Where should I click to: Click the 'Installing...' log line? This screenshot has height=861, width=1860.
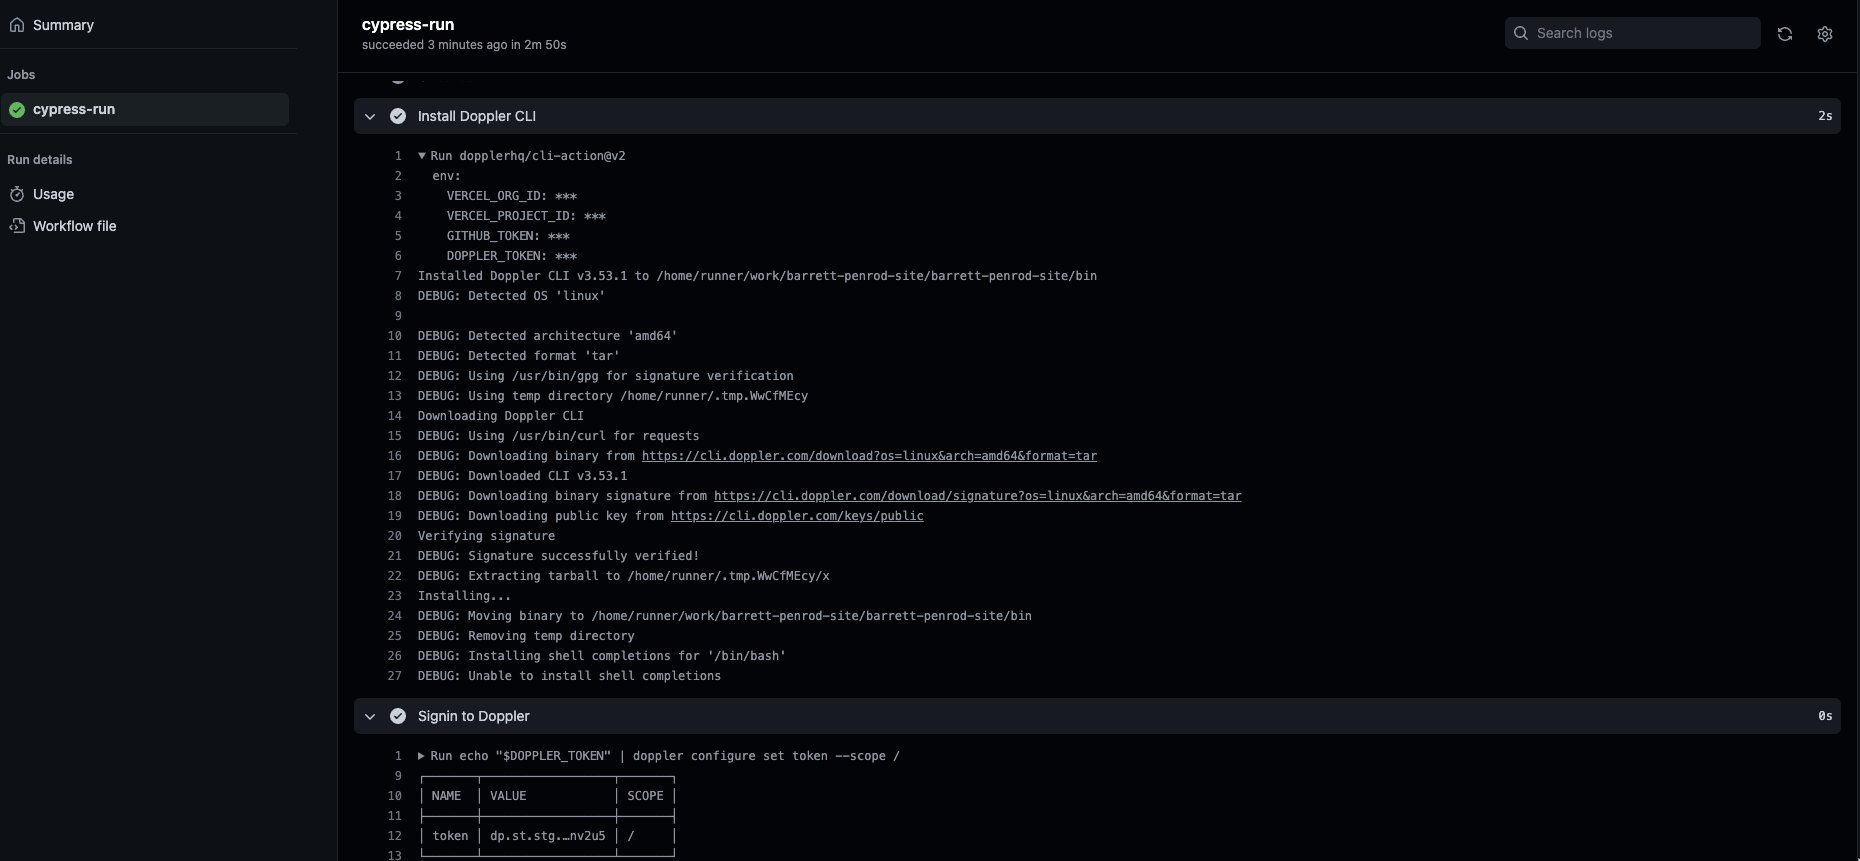click(464, 596)
